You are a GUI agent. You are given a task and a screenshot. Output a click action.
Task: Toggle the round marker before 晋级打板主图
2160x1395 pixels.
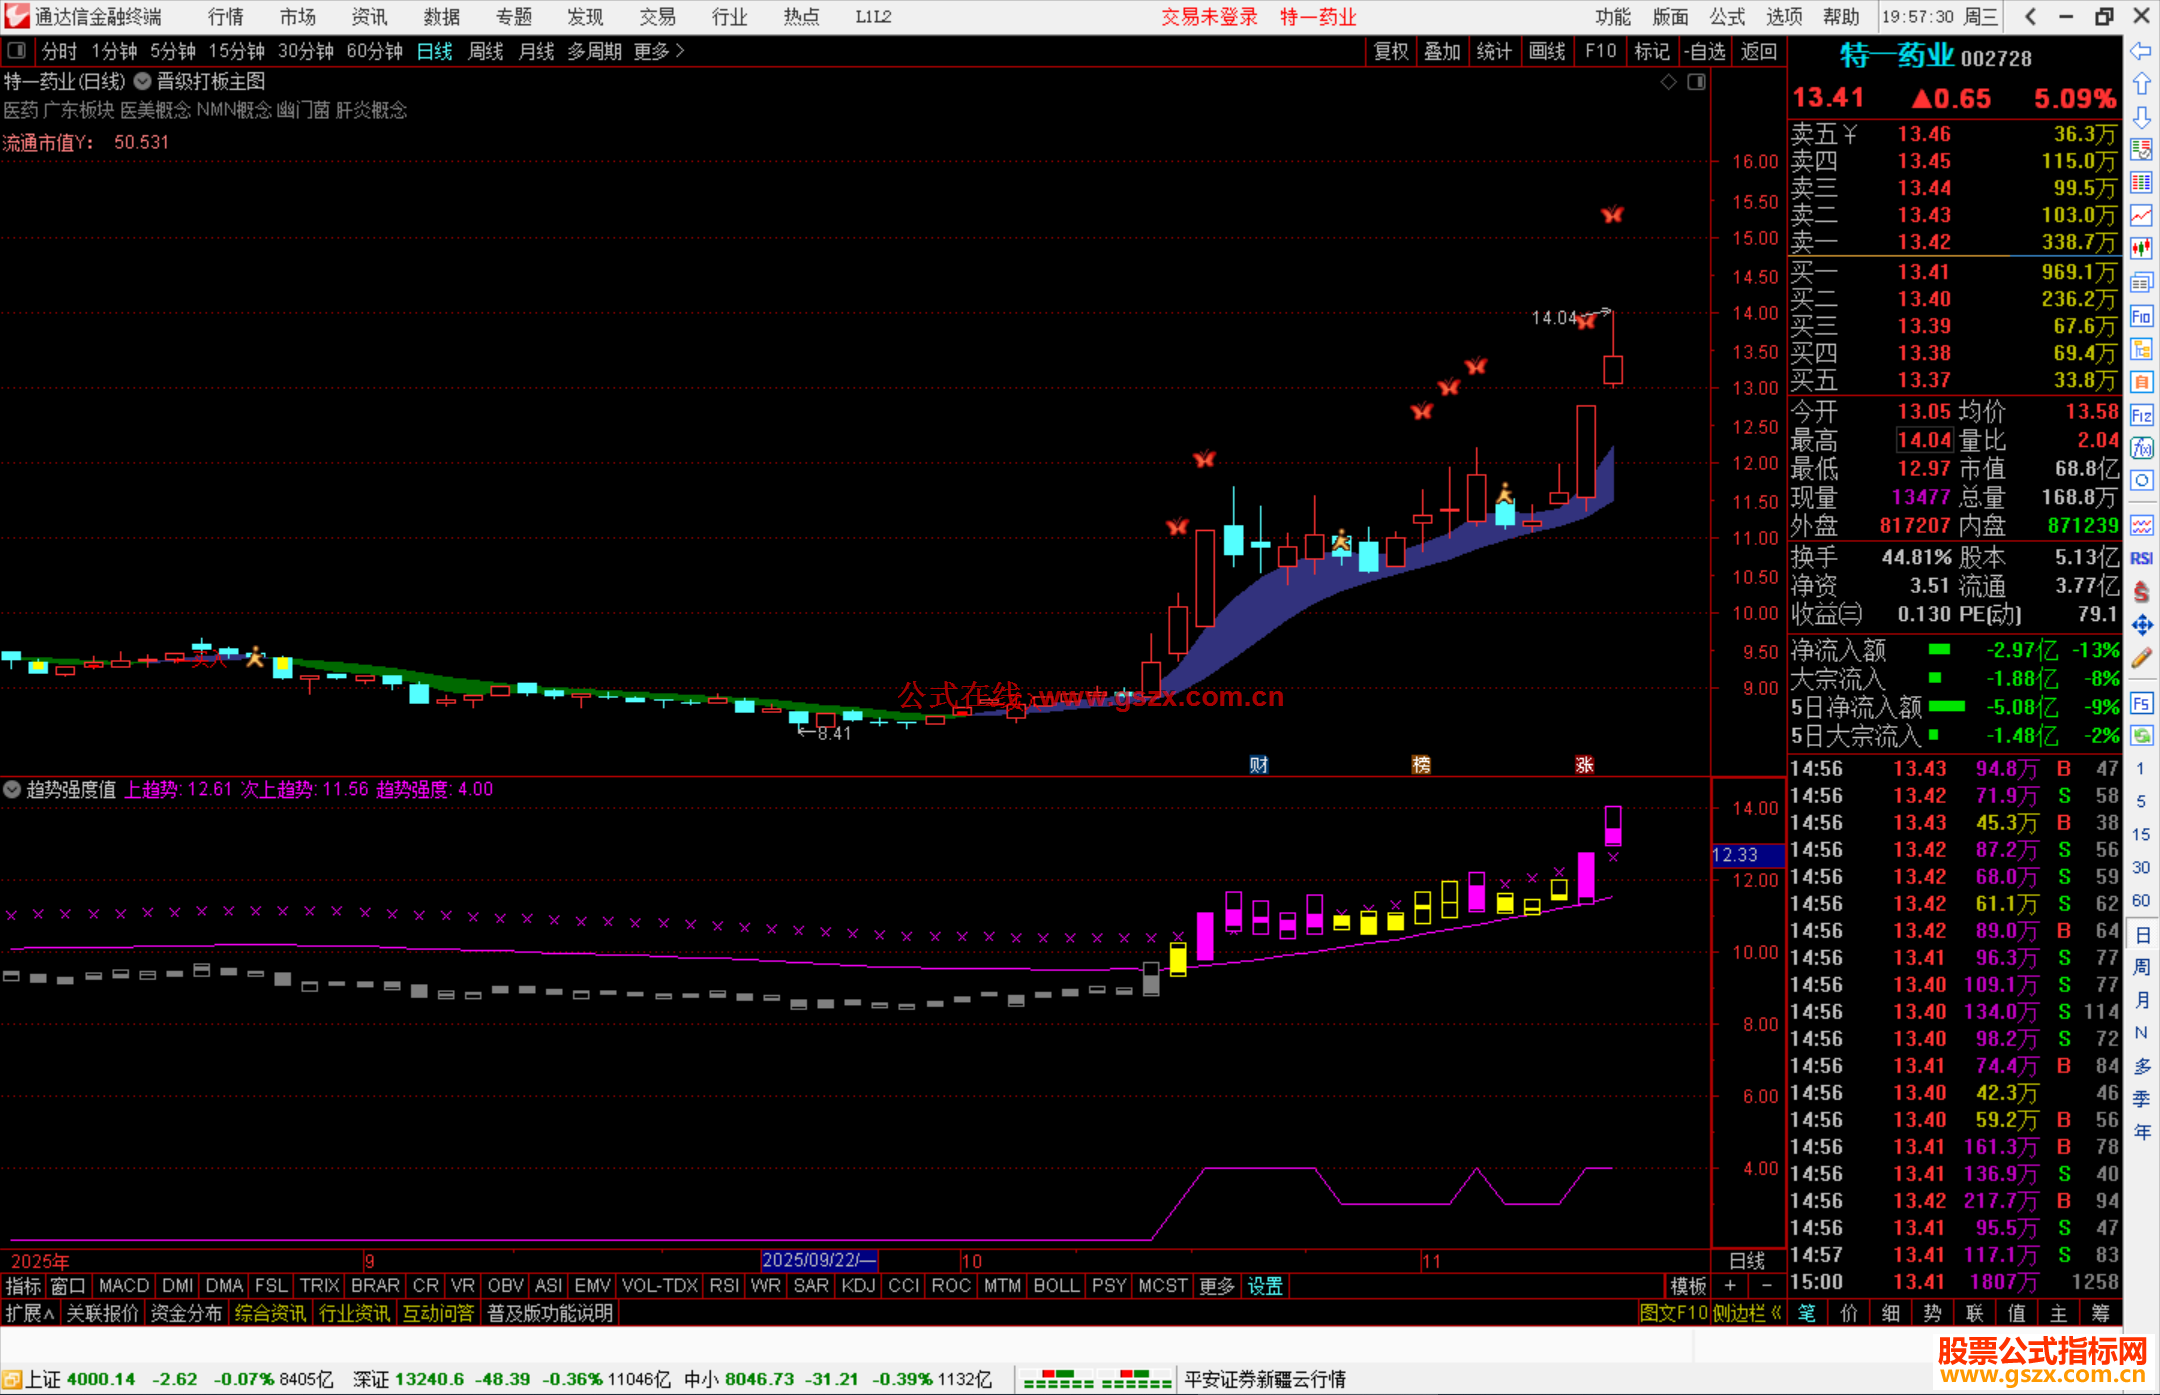pos(143,81)
